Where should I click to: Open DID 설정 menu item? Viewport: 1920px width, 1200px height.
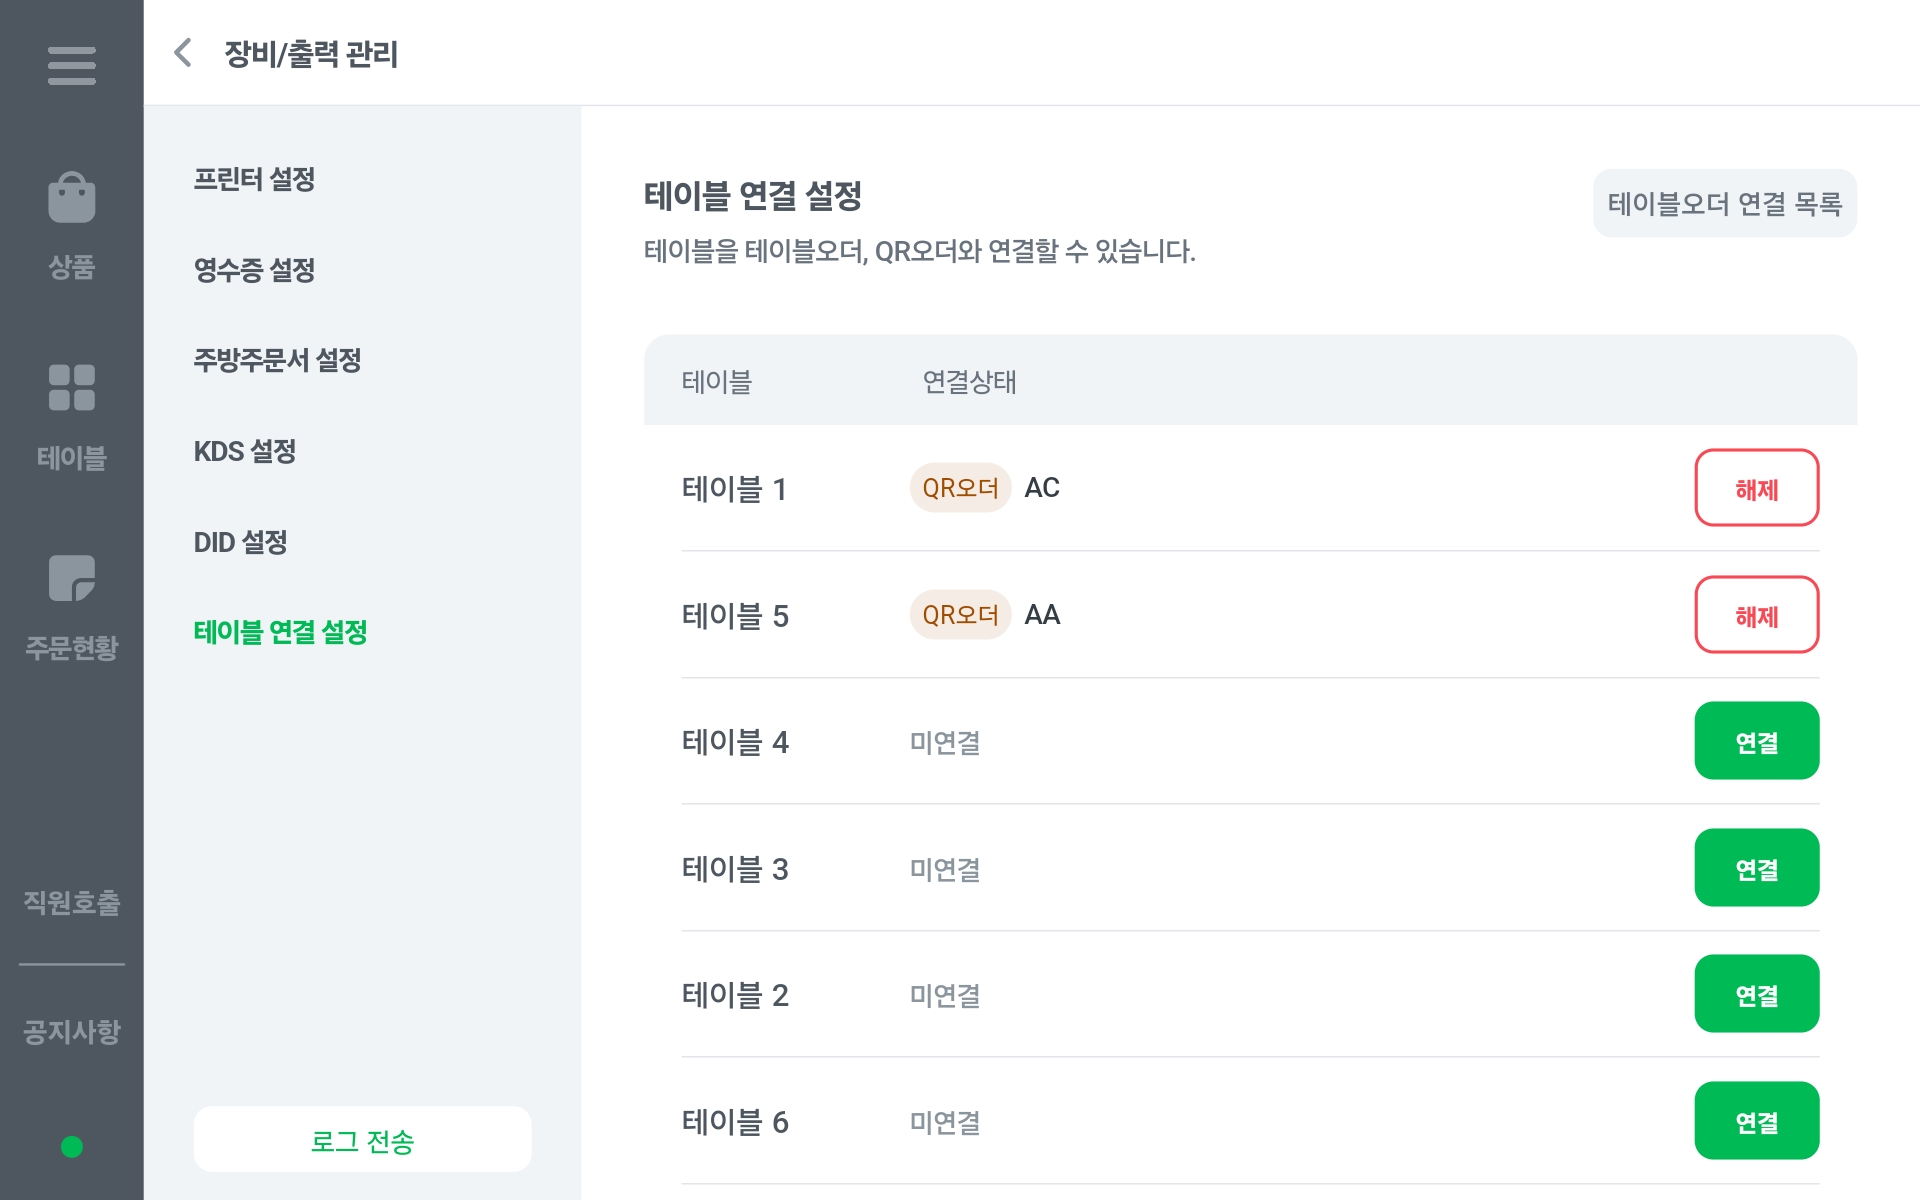240,542
